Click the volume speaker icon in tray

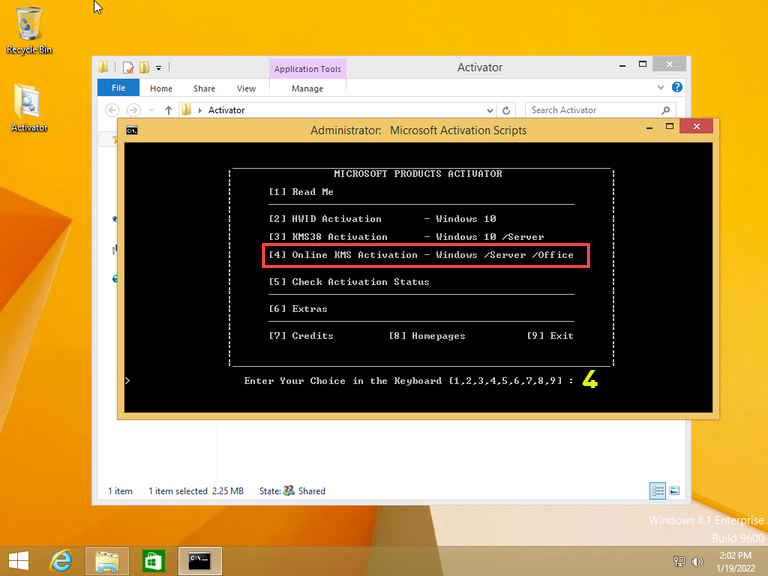(x=697, y=561)
